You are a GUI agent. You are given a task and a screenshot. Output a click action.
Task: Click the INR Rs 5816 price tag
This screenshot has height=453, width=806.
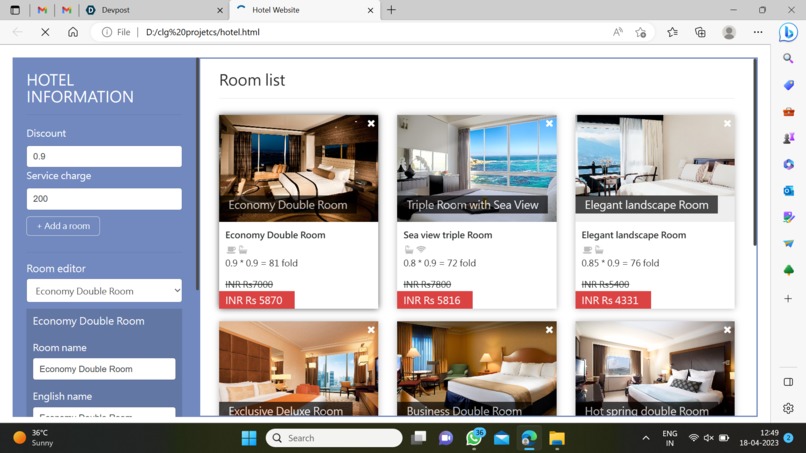click(x=434, y=300)
